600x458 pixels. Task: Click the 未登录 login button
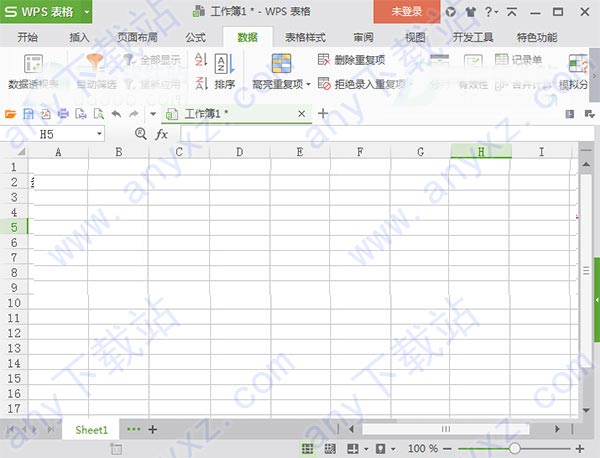point(407,12)
